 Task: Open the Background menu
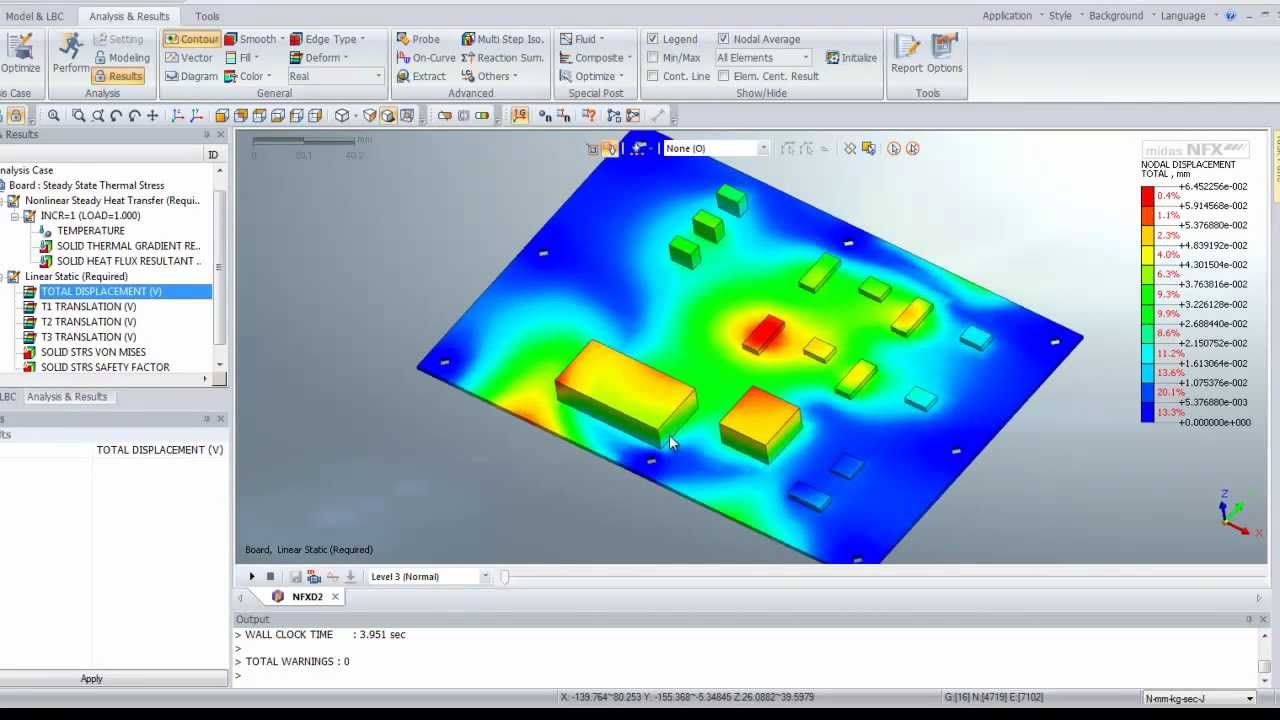point(1119,15)
